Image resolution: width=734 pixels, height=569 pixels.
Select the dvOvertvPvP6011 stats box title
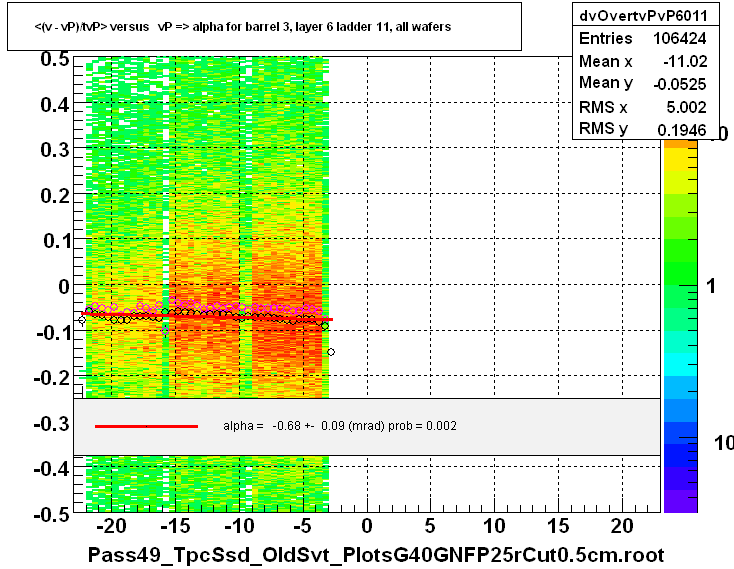tap(643, 16)
